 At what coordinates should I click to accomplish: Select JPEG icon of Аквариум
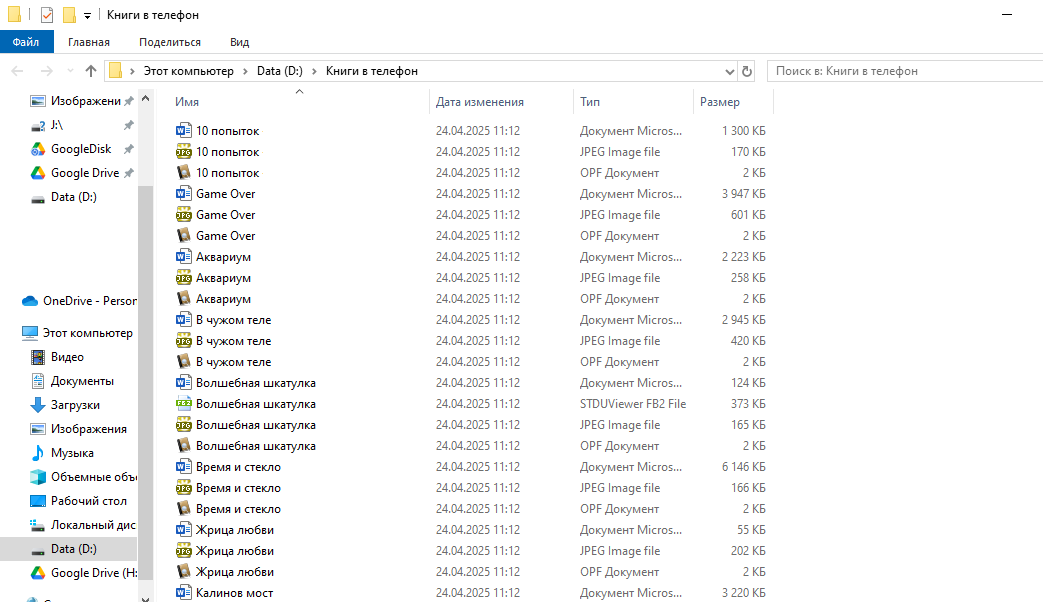[184, 277]
